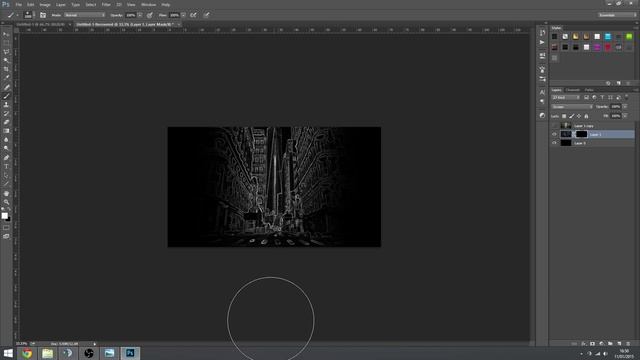This screenshot has height=360, width=640.
Task: Open Chrome from the taskbar
Action: point(27,353)
